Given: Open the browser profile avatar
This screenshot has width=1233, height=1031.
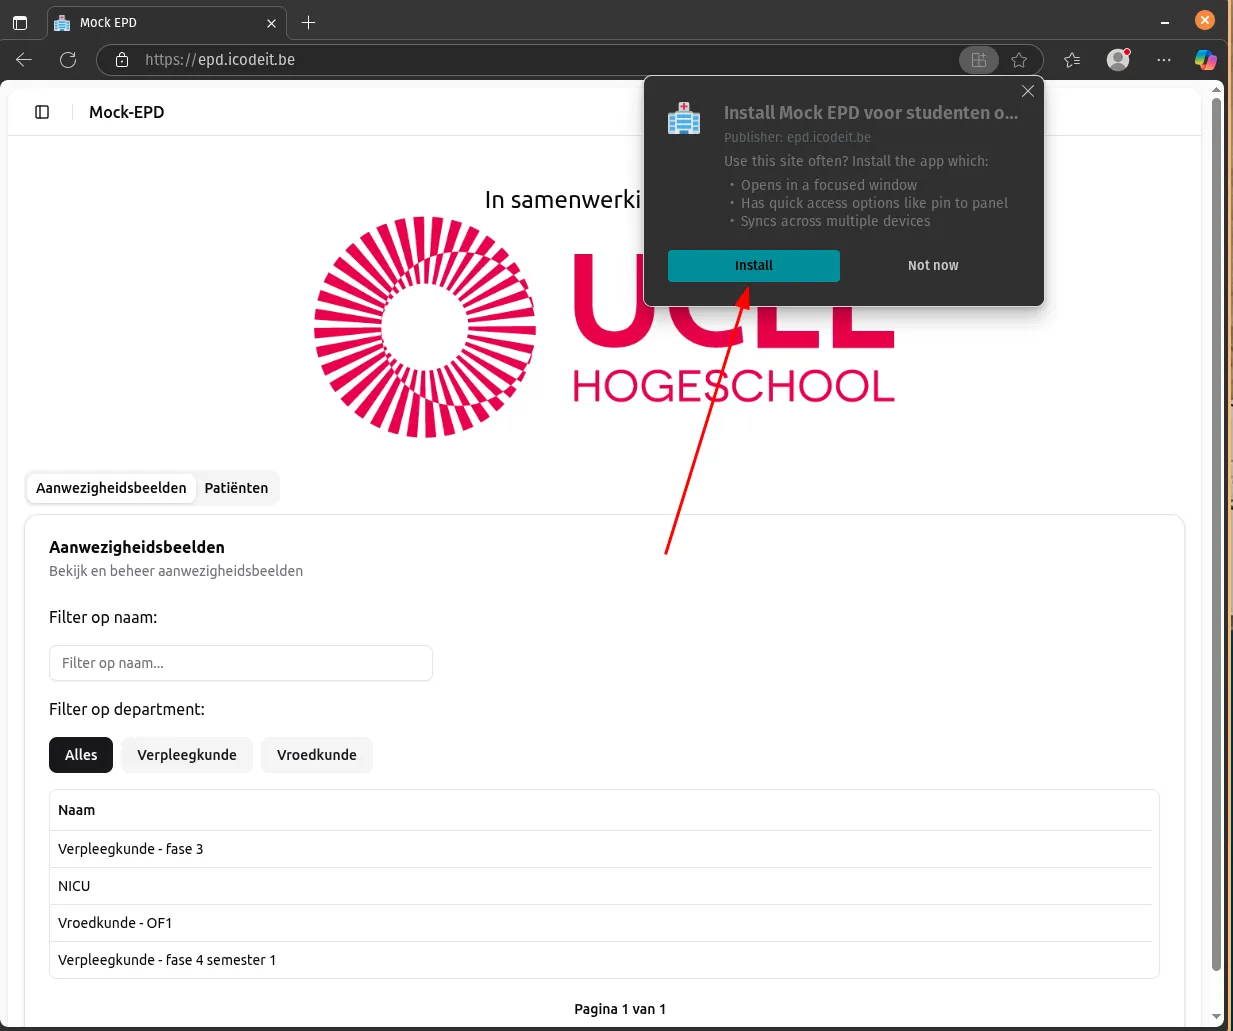Looking at the screenshot, I should pyautogui.click(x=1118, y=60).
